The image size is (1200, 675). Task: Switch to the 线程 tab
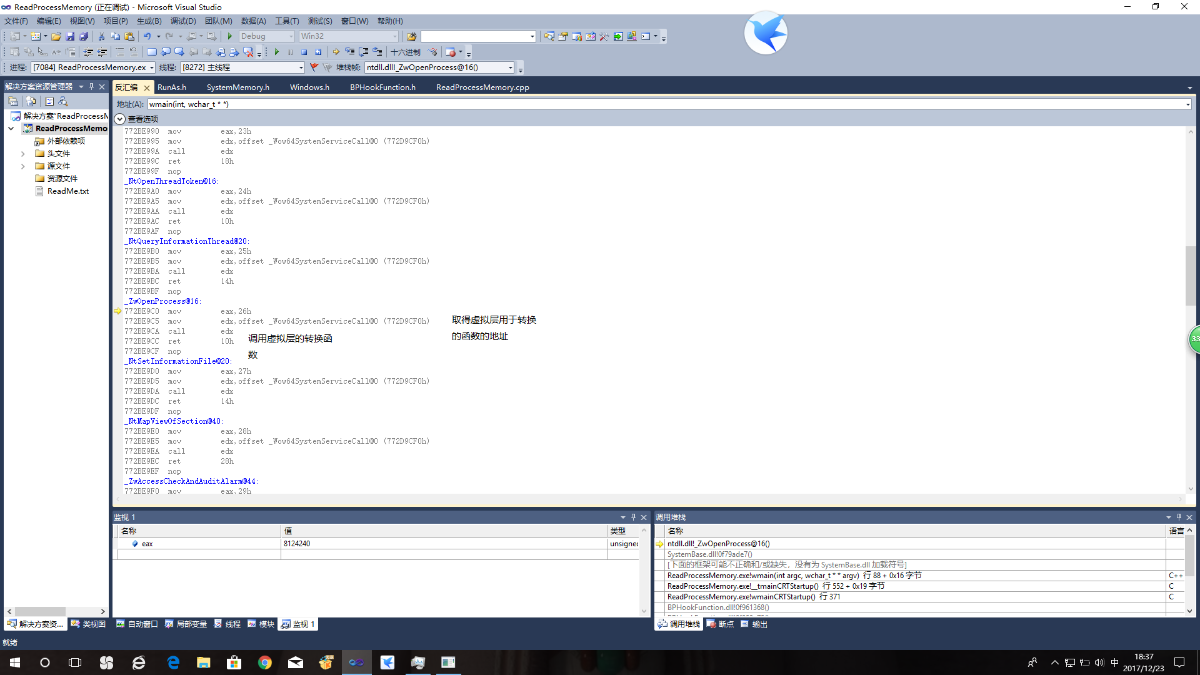228,624
